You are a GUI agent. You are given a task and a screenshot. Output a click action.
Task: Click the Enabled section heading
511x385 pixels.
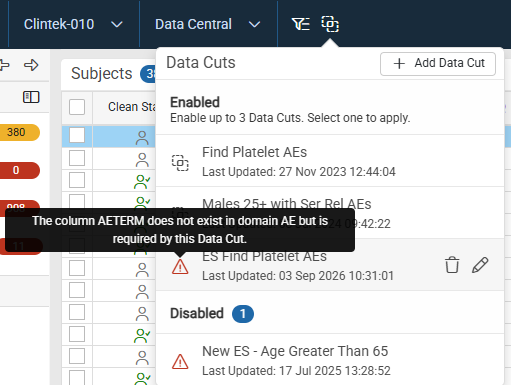(x=195, y=102)
